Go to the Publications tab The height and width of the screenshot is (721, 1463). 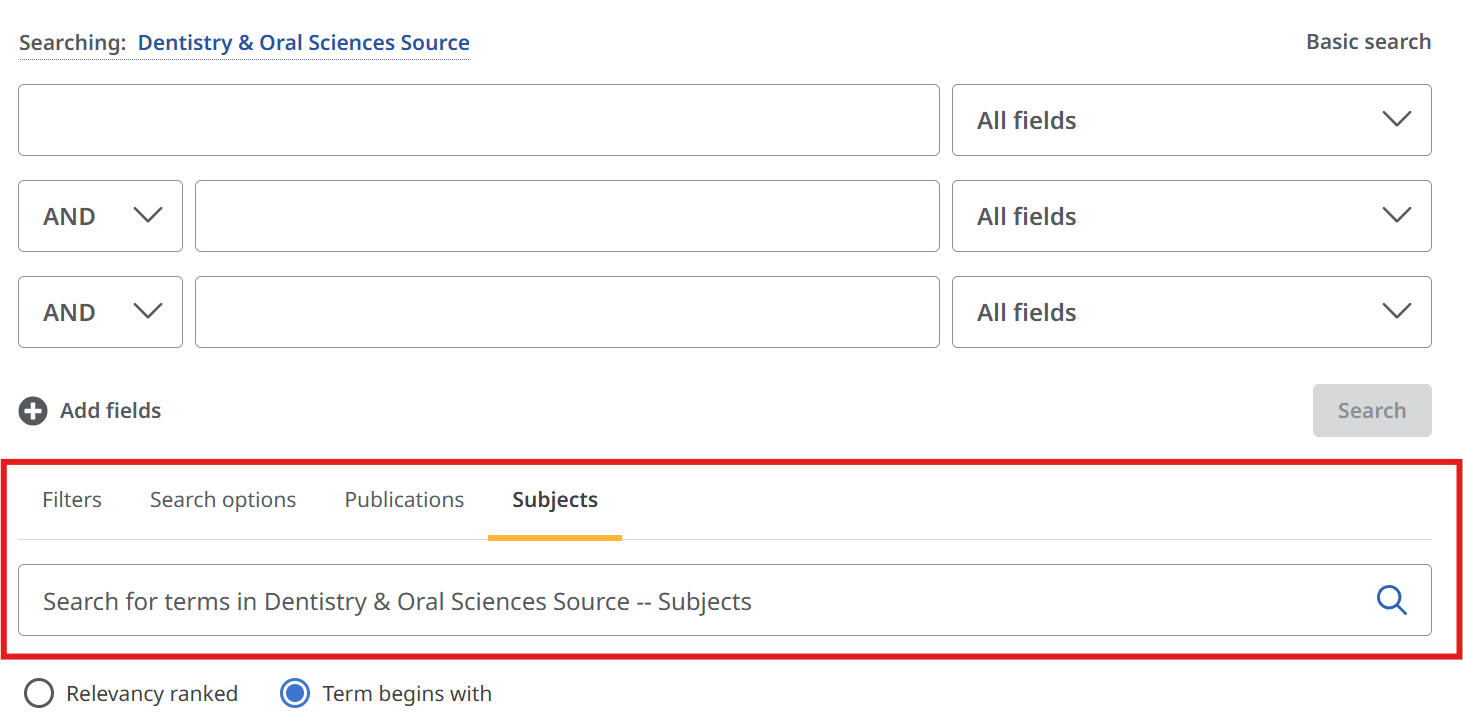click(x=404, y=500)
